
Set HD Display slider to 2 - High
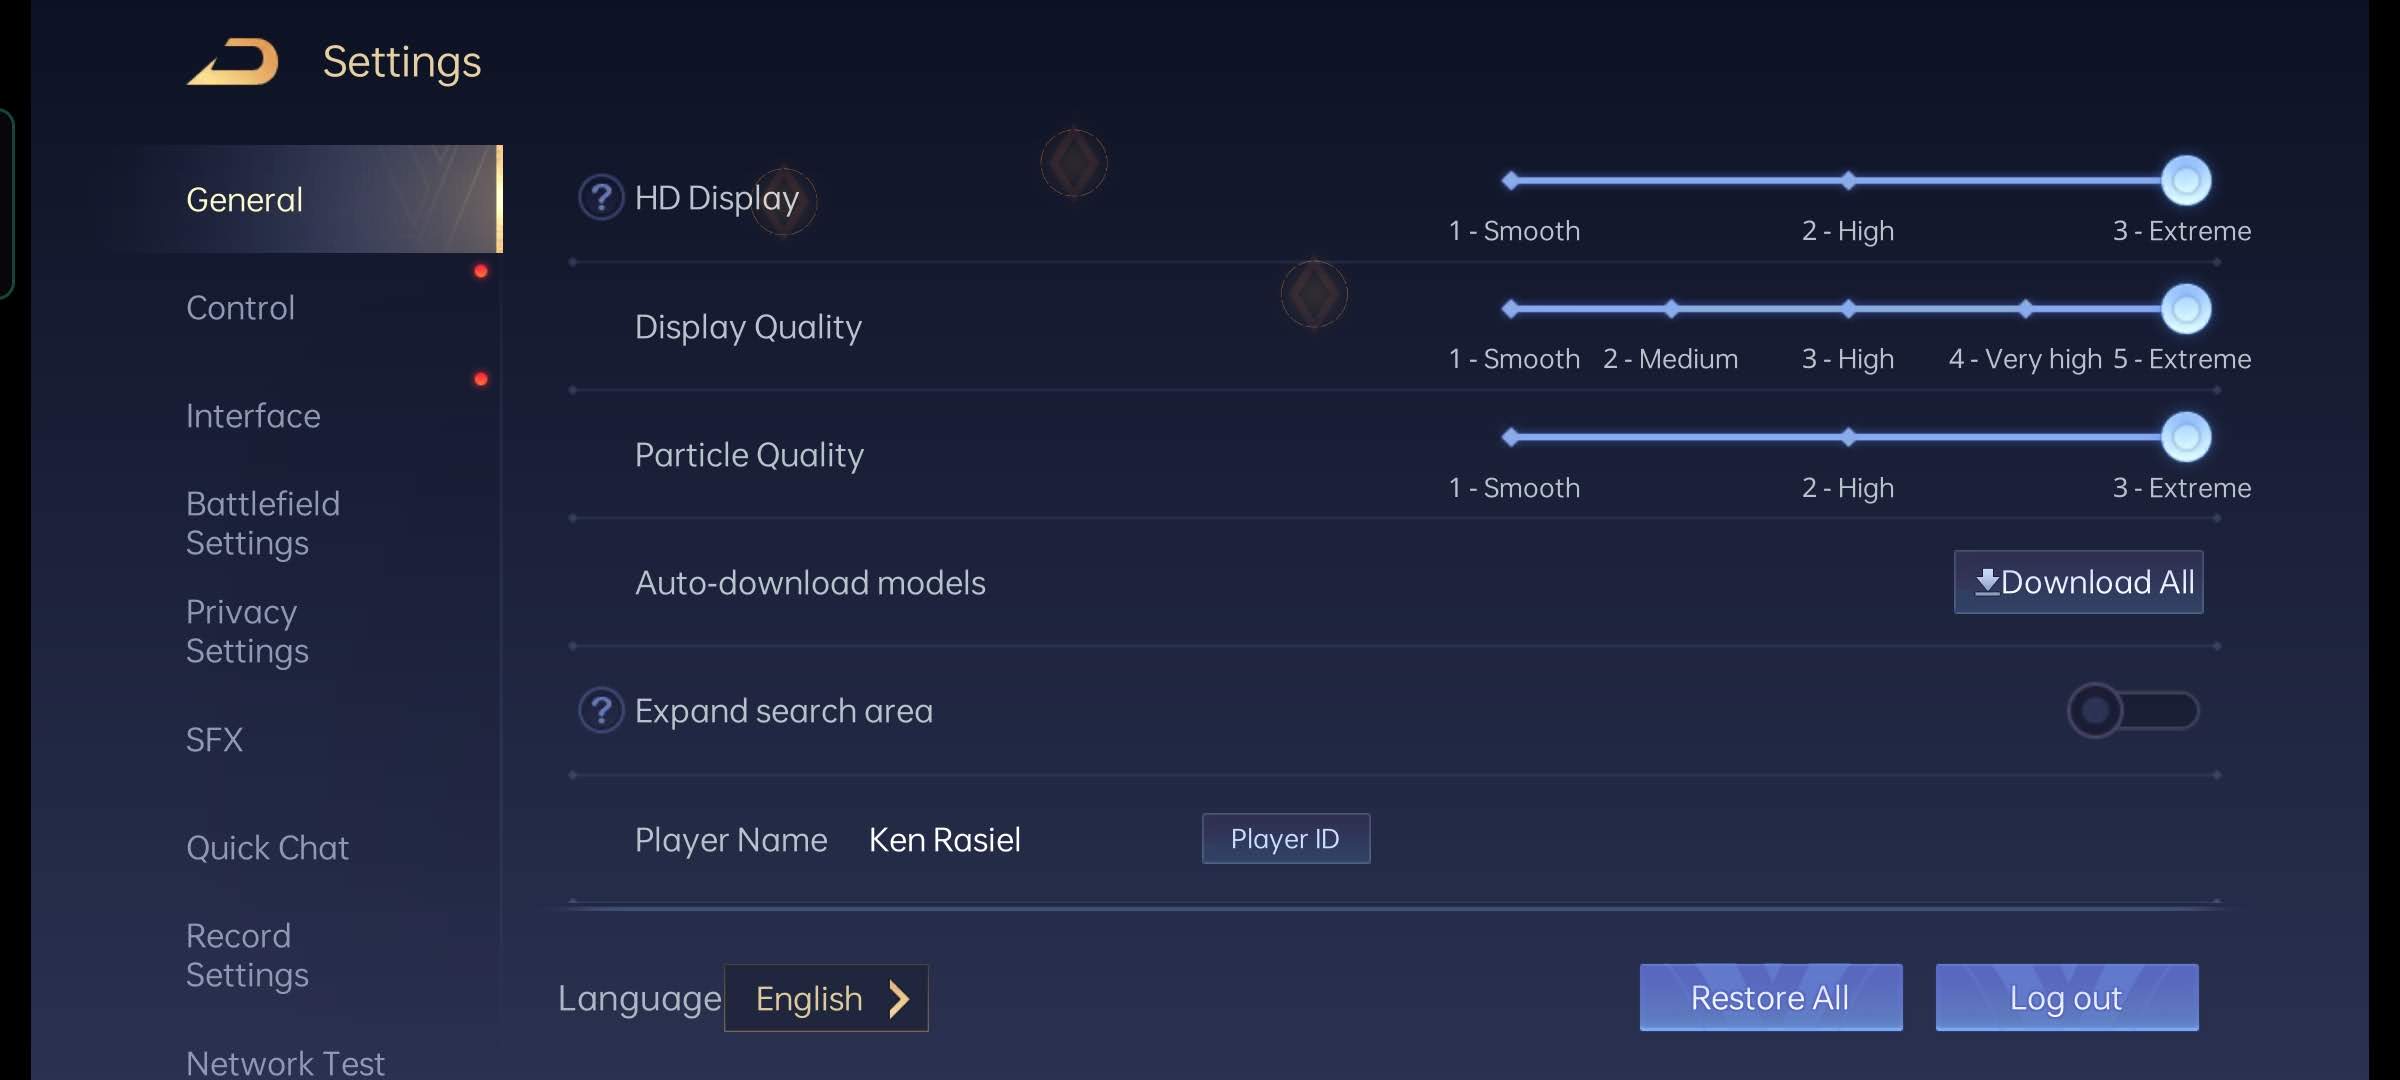pos(1848,181)
